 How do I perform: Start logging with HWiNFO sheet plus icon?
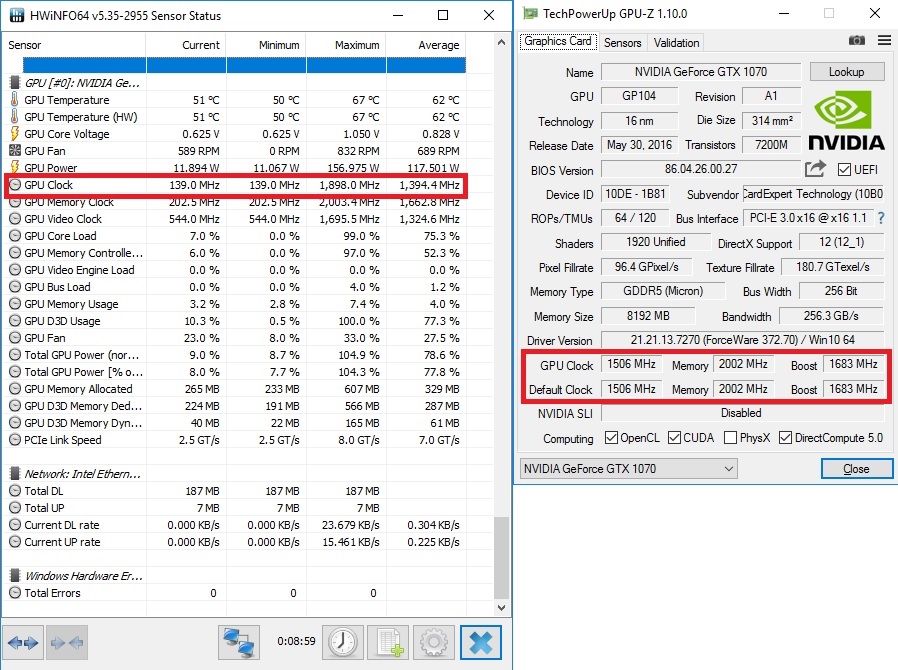(x=388, y=643)
